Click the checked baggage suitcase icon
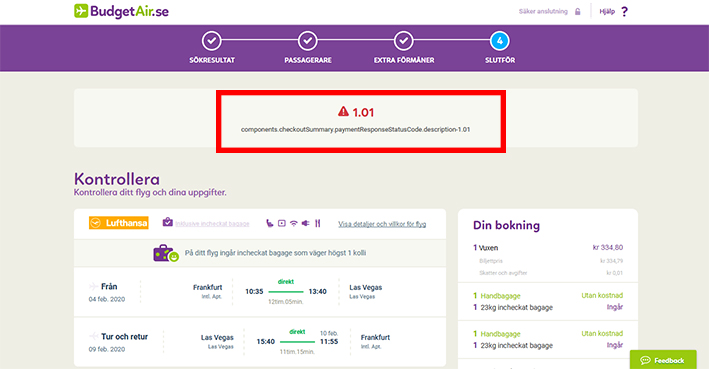Screen dimensions: 709x369 (168, 222)
